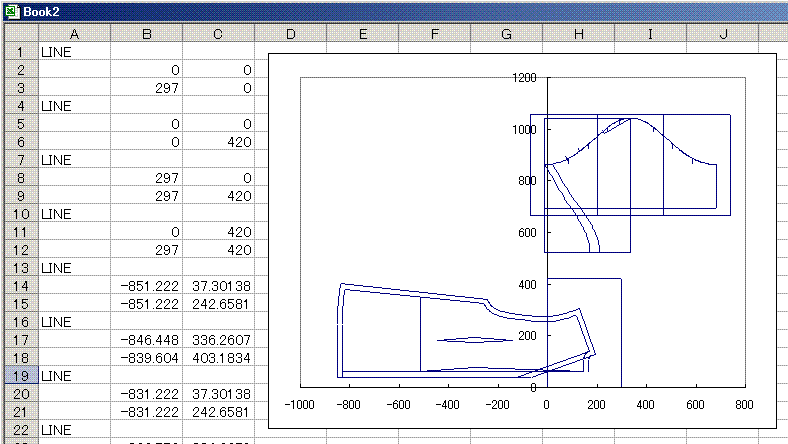788x444 pixels.
Task: Select the row 10 header
Action: pos(19,213)
